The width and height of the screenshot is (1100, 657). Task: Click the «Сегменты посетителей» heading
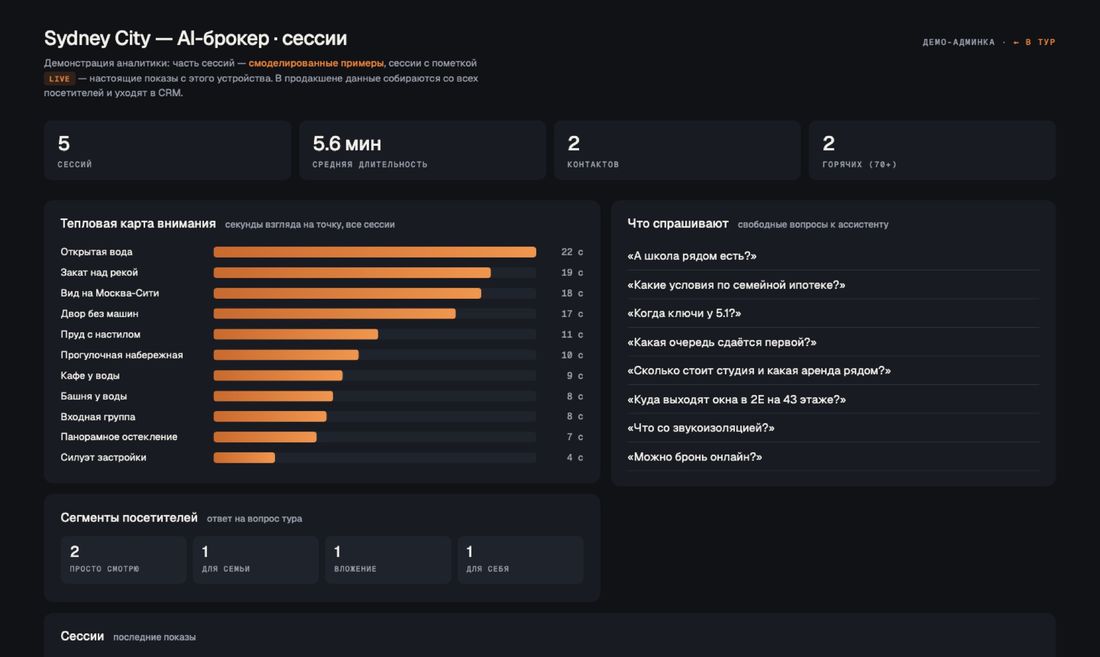129,518
